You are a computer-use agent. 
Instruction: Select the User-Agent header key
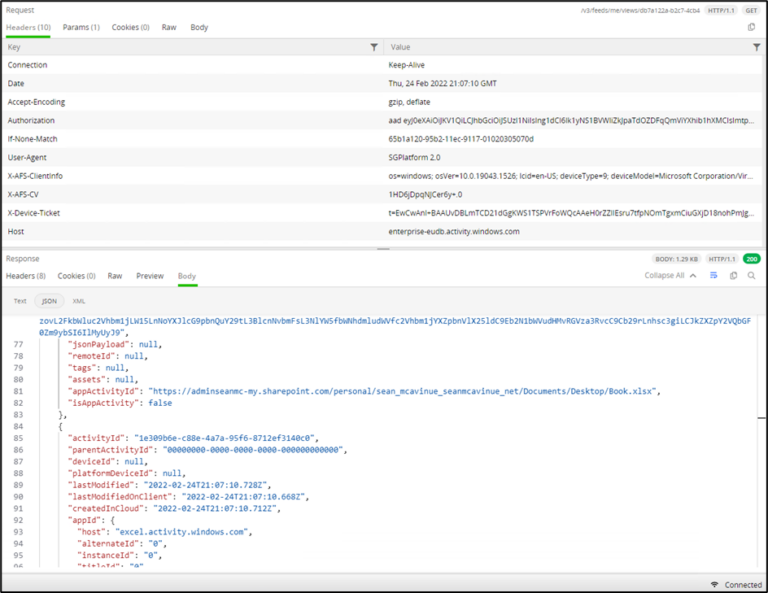pos(27,157)
